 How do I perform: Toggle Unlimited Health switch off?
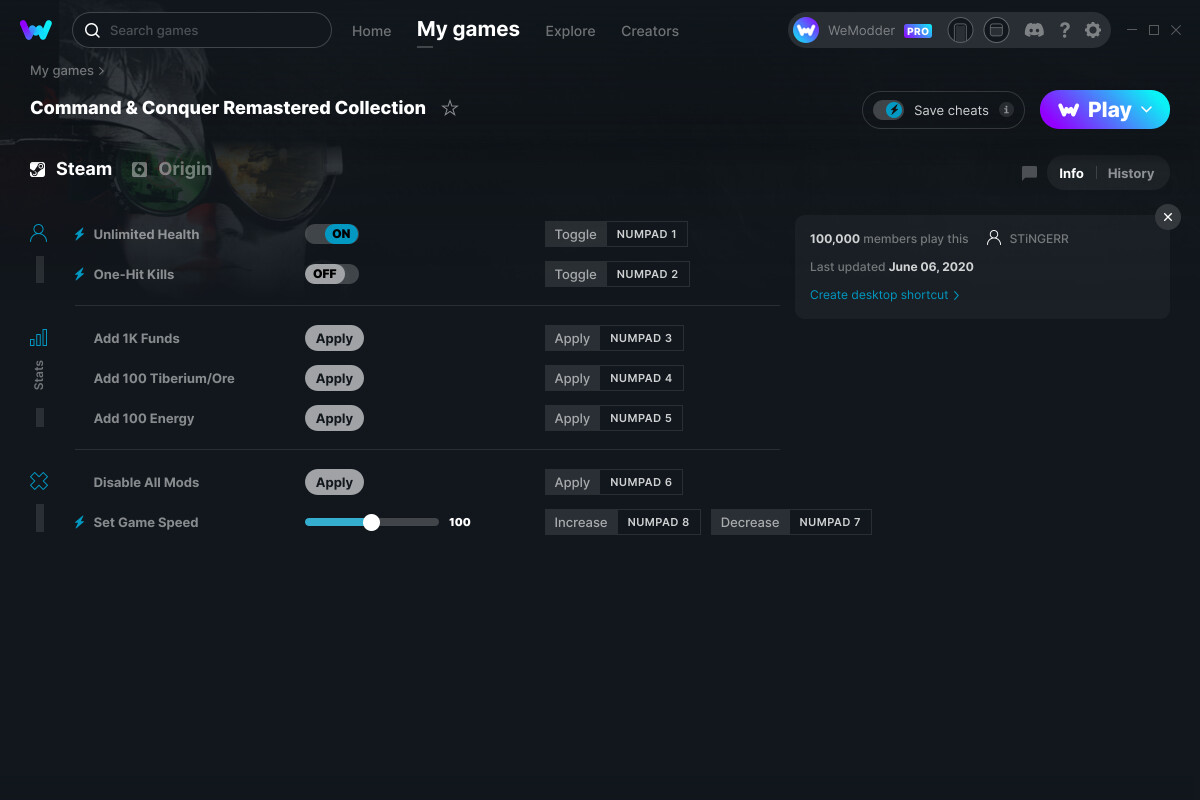tap(331, 234)
